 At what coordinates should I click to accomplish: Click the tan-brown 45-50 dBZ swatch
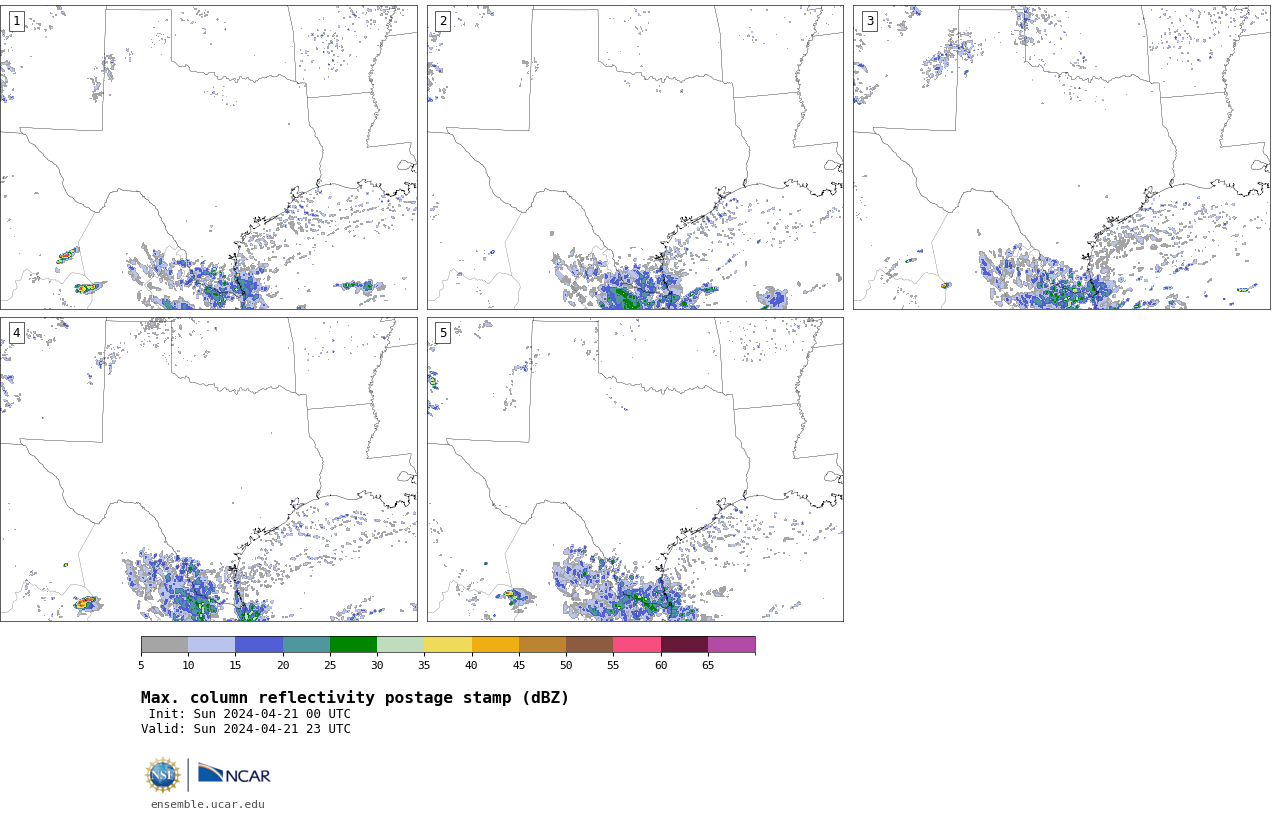coord(542,645)
